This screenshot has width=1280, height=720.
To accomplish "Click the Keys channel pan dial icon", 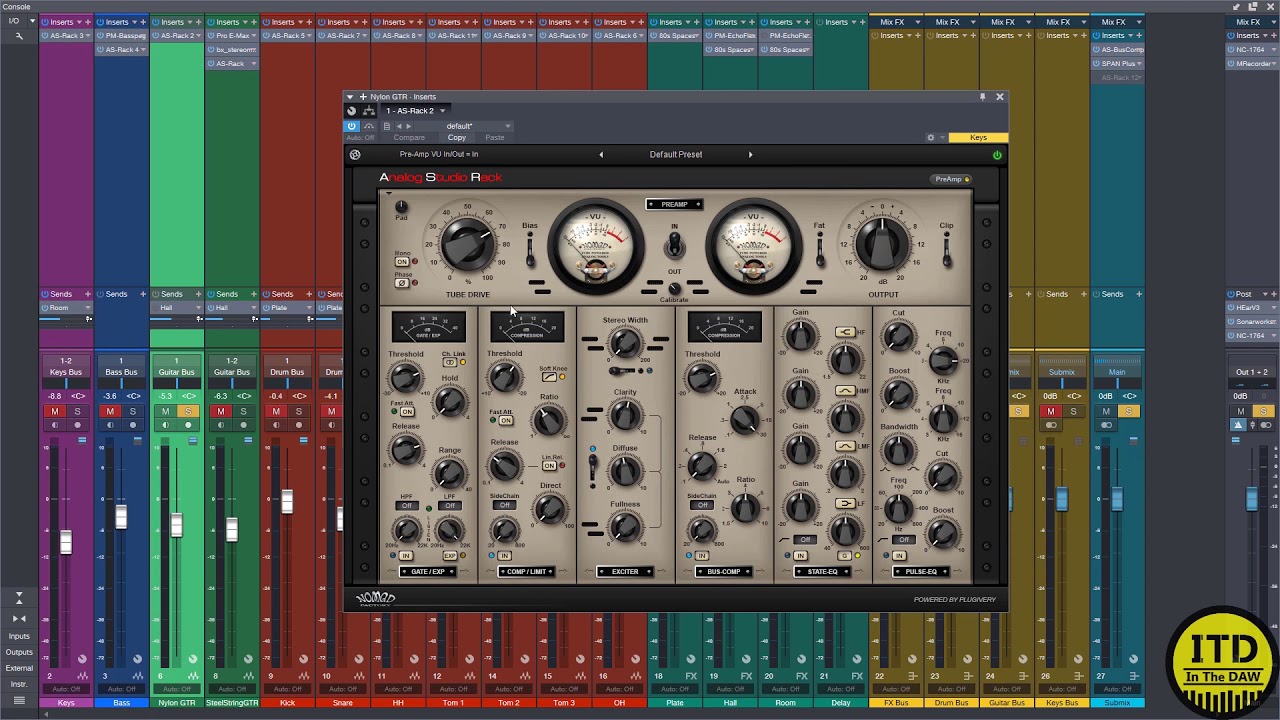I will pyautogui.click(x=82, y=659).
